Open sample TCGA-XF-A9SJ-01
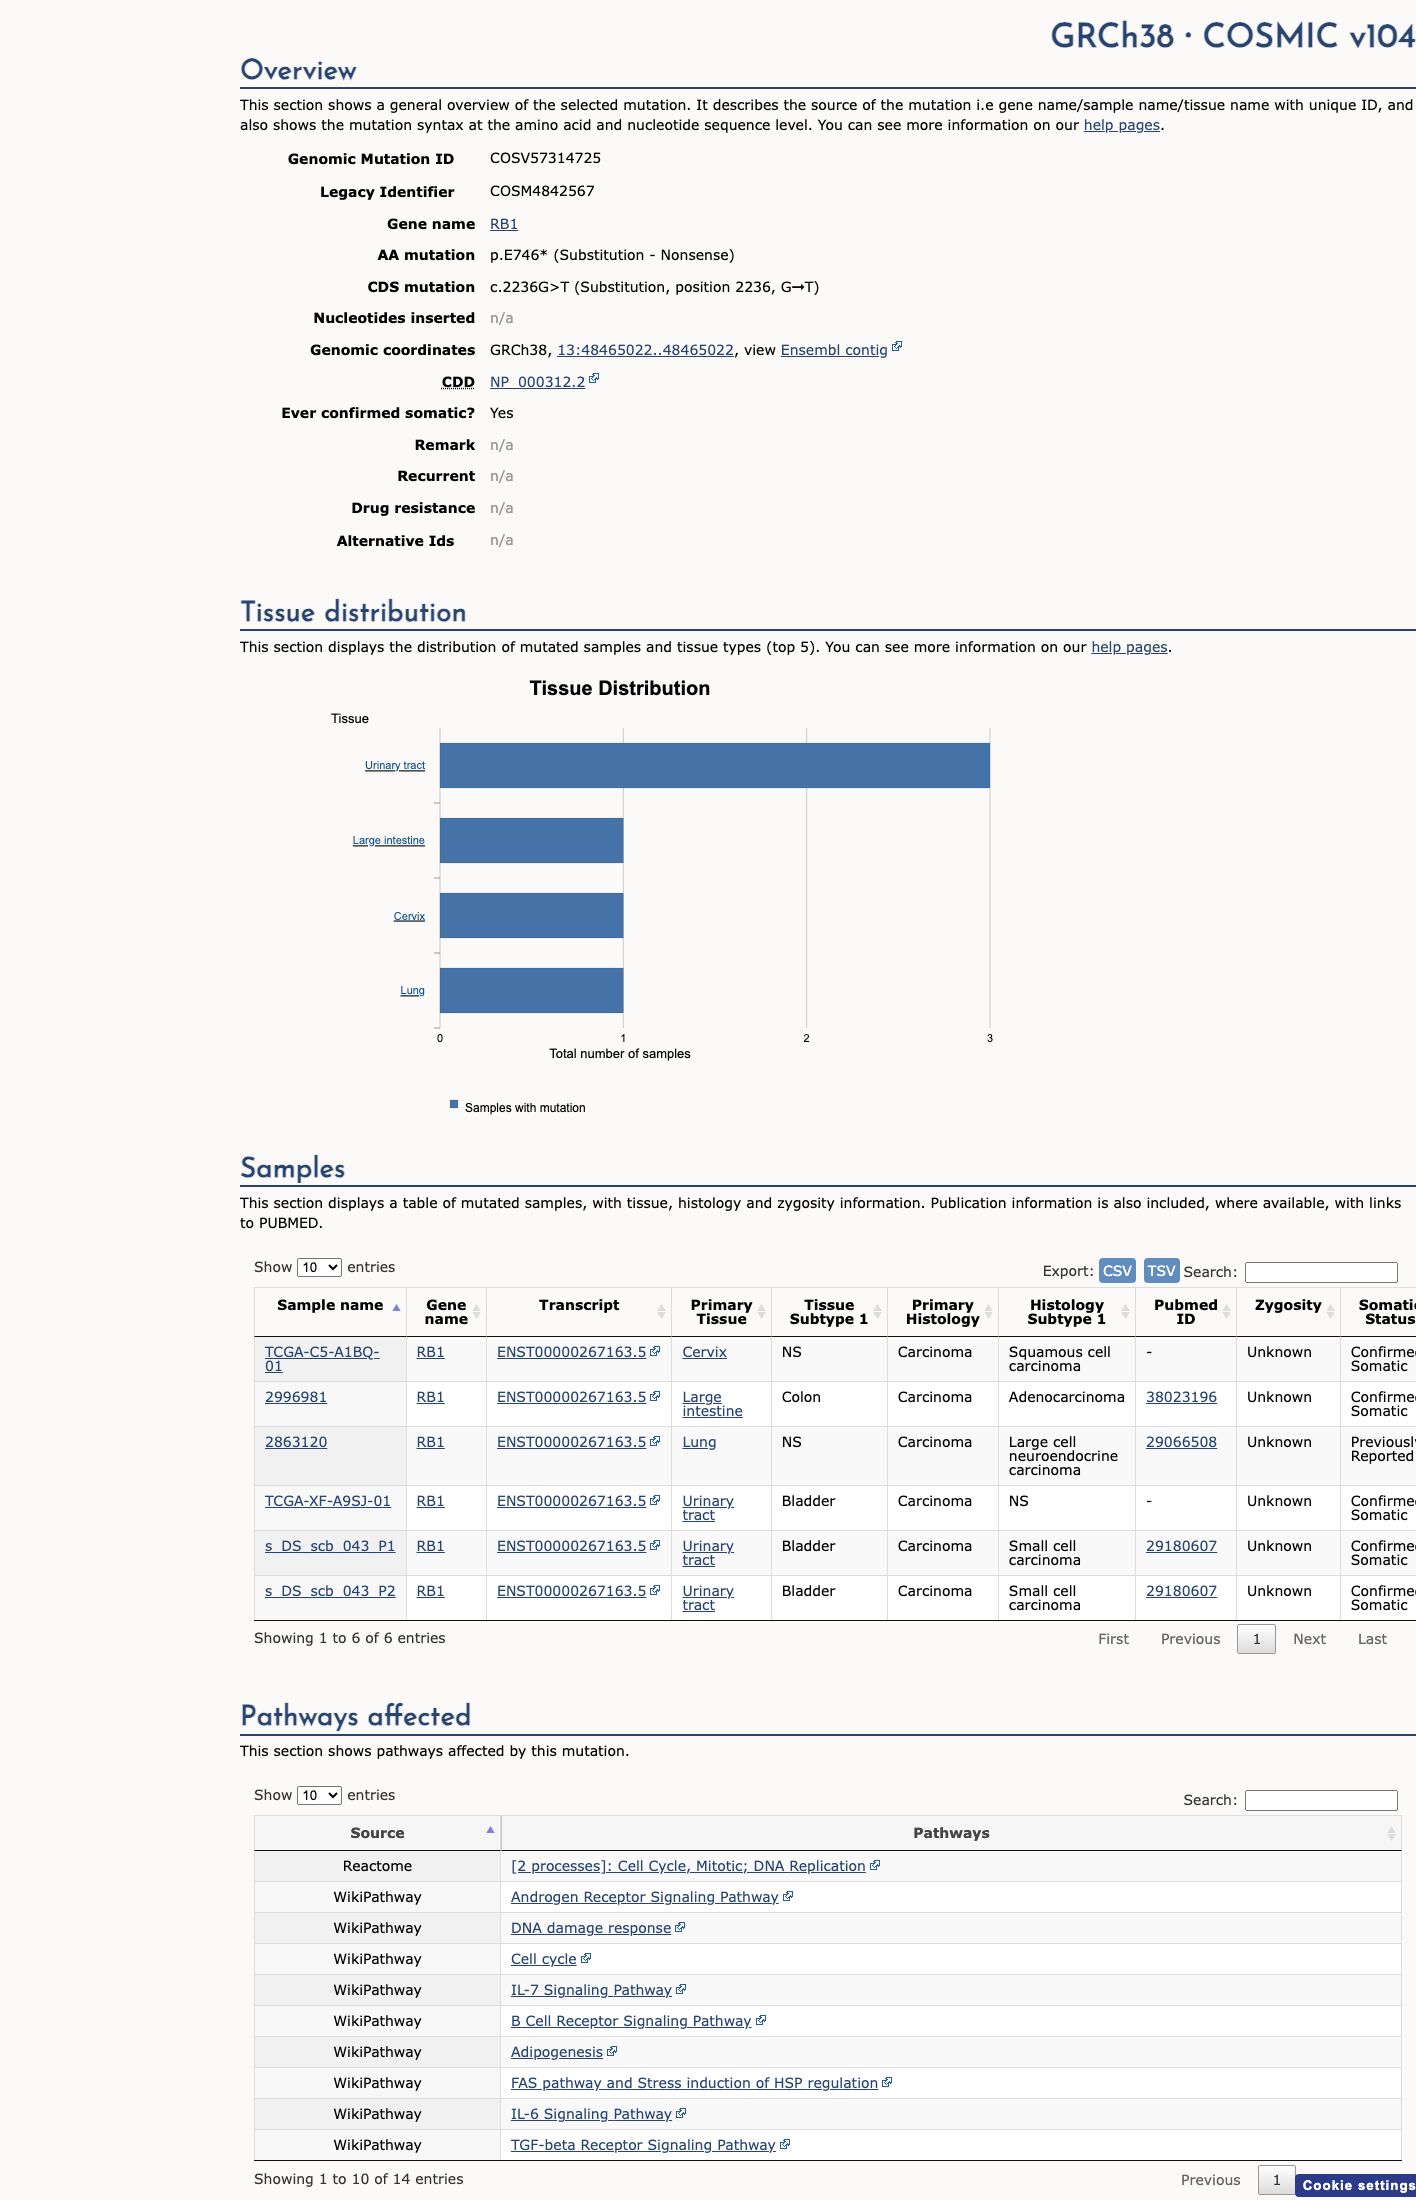1416x2200 pixels. (x=327, y=1501)
